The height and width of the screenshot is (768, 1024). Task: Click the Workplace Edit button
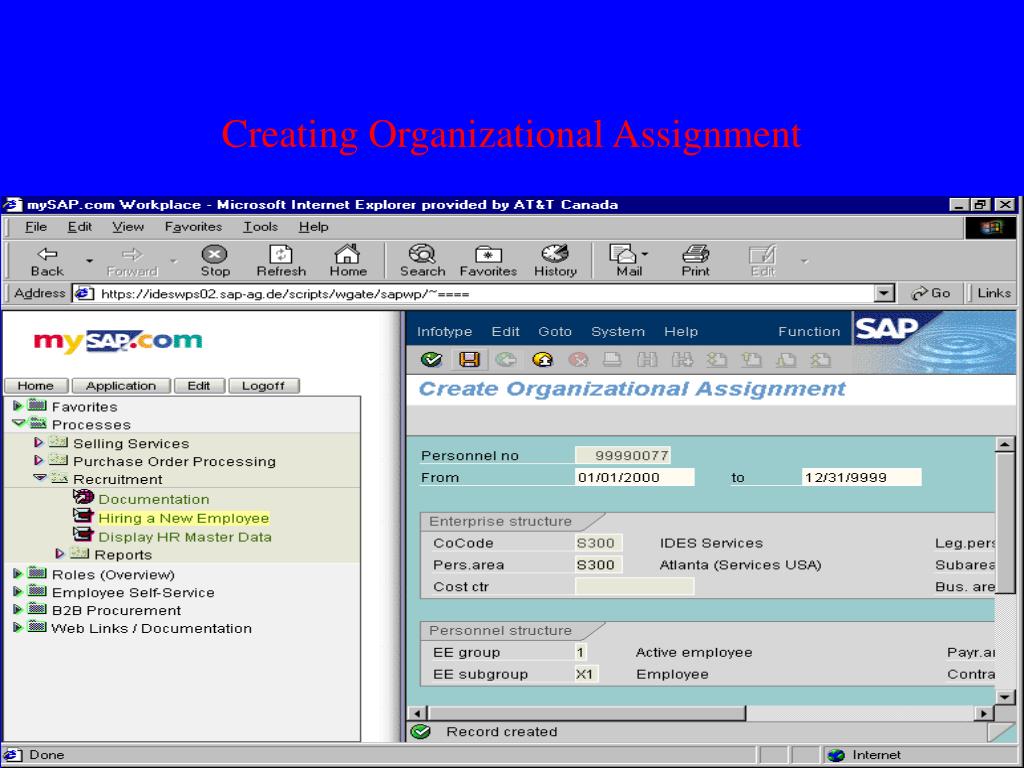click(x=199, y=386)
